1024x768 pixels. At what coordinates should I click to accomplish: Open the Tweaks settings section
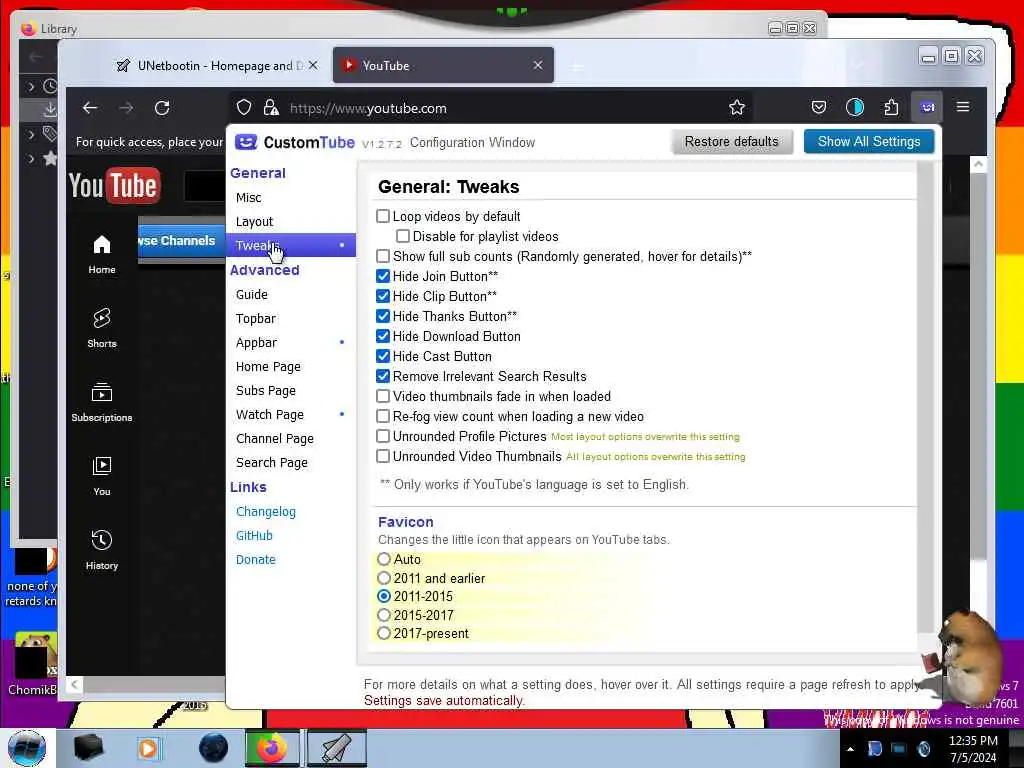tap(291, 245)
